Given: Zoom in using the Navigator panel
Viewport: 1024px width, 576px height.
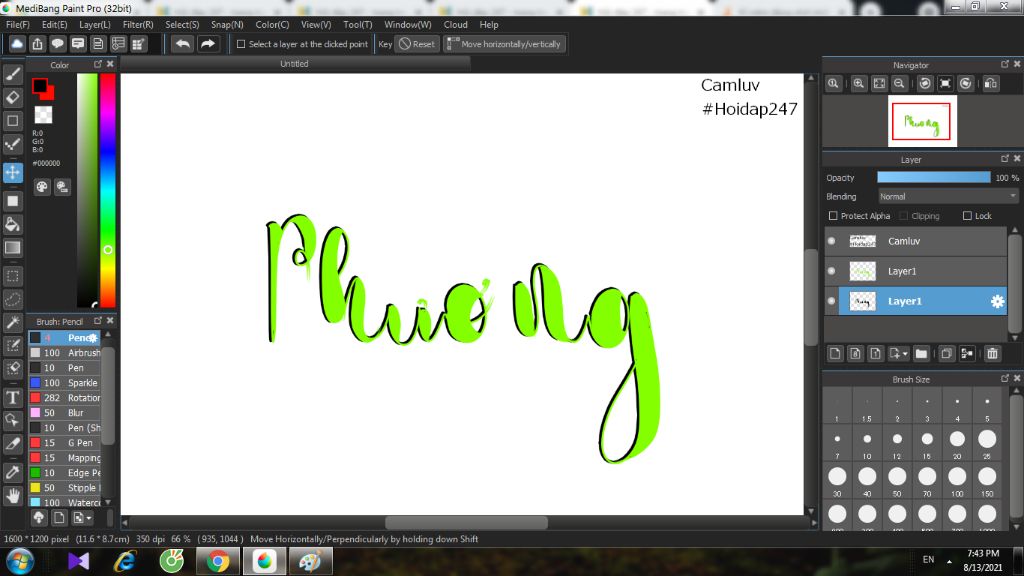Looking at the screenshot, I should pyautogui.click(x=859, y=84).
